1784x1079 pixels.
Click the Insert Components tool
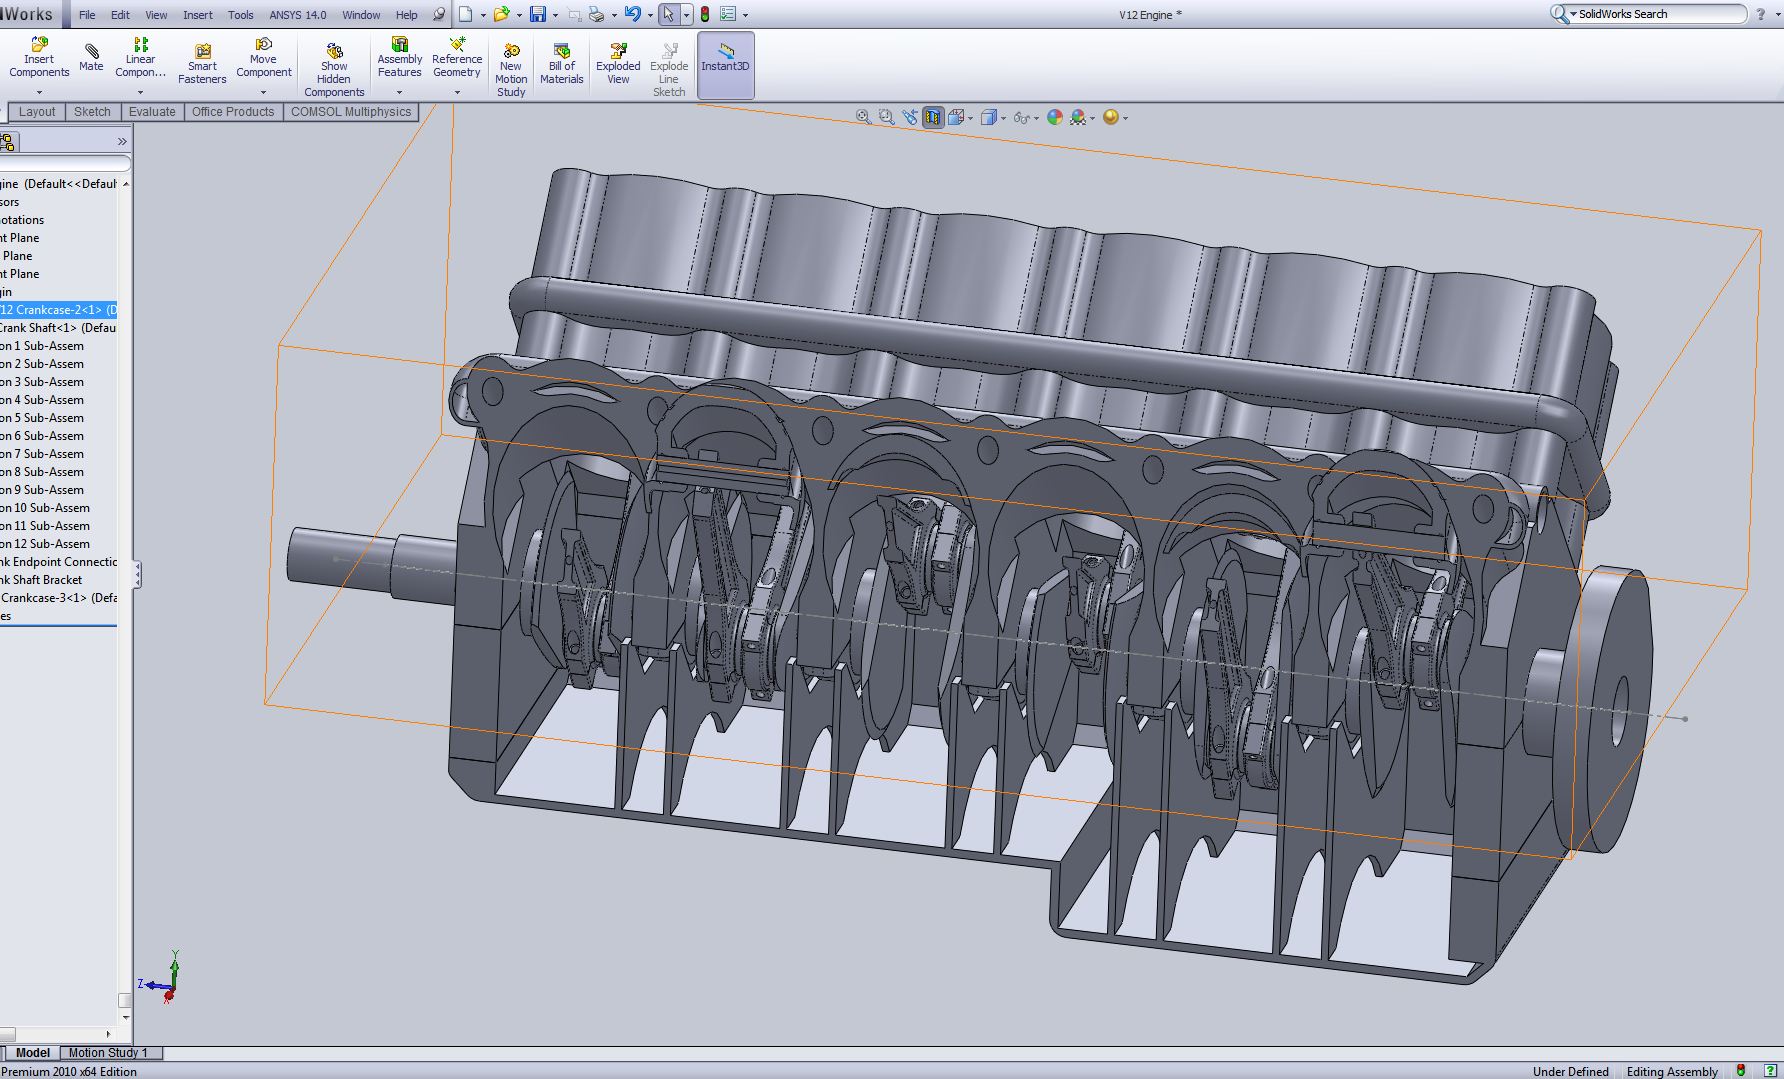(x=39, y=58)
